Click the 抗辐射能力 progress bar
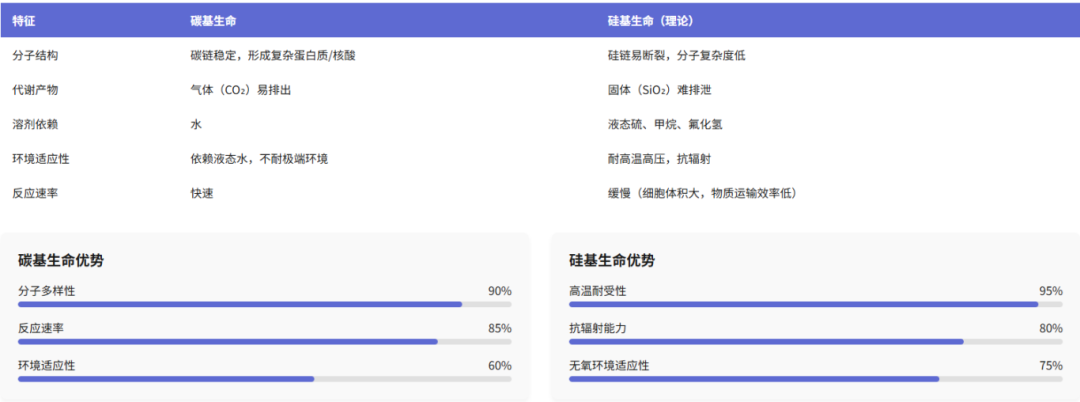The width and height of the screenshot is (1080, 402). [x=815, y=341]
